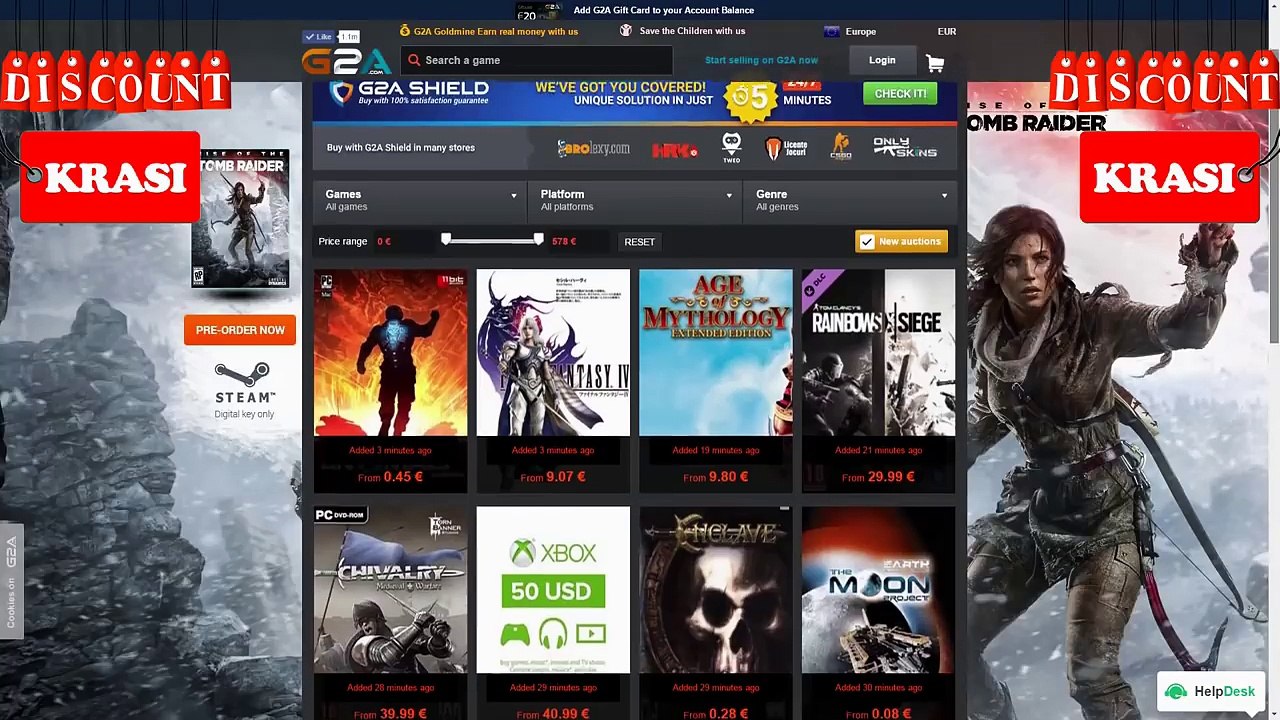Open Save the Children with us link

point(692,32)
